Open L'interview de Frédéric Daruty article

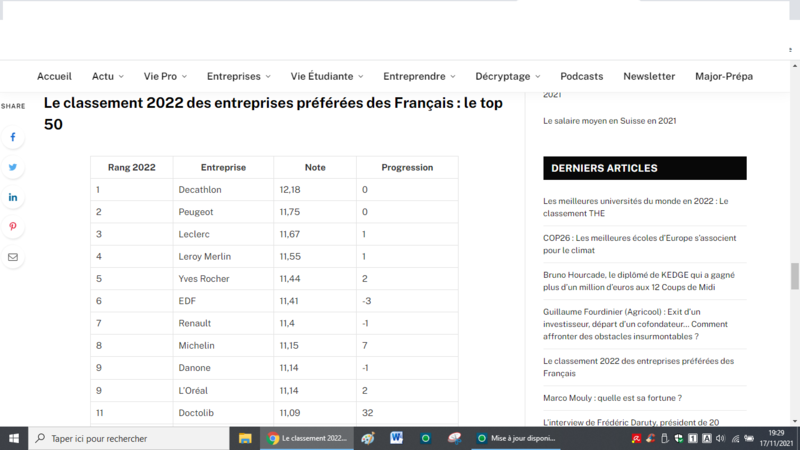pyautogui.click(x=631, y=422)
